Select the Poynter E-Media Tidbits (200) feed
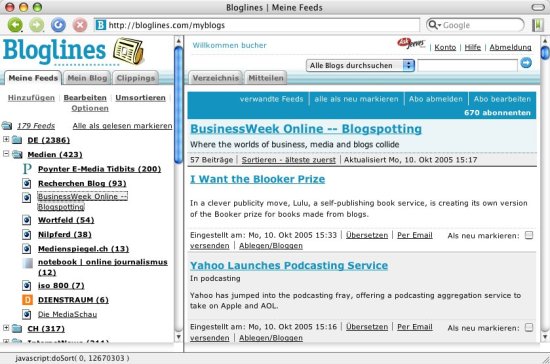The image size is (550, 364). click(99, 169)
